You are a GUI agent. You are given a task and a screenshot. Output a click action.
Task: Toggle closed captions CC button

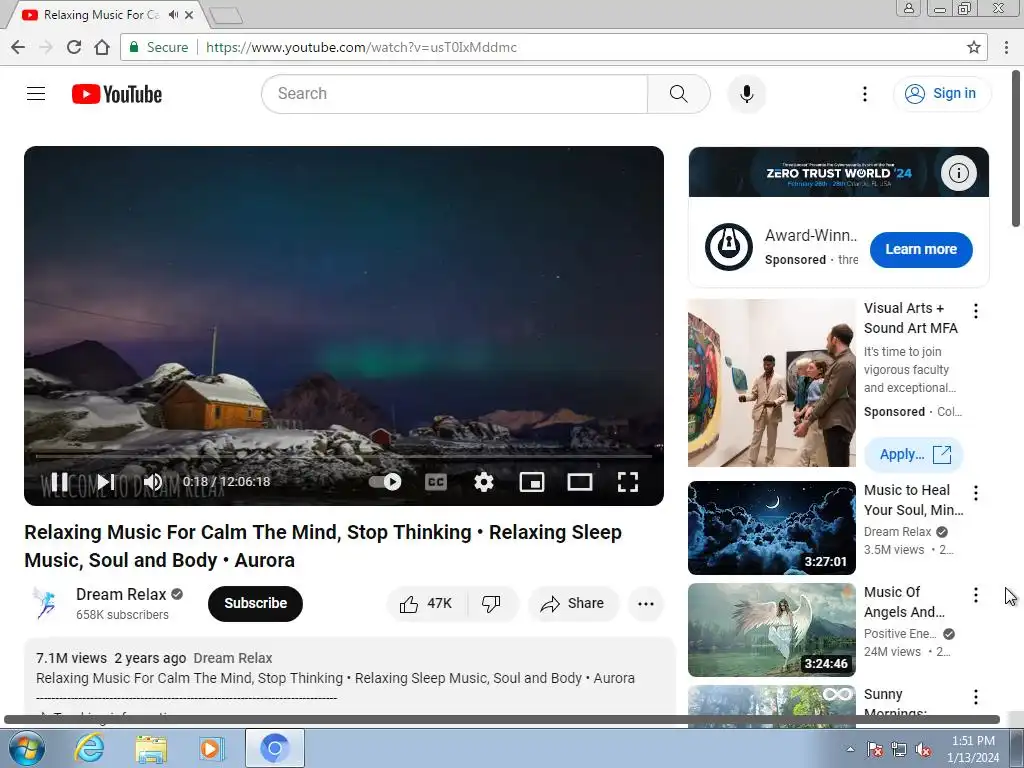pyautogui.click(x=436, y=482)
